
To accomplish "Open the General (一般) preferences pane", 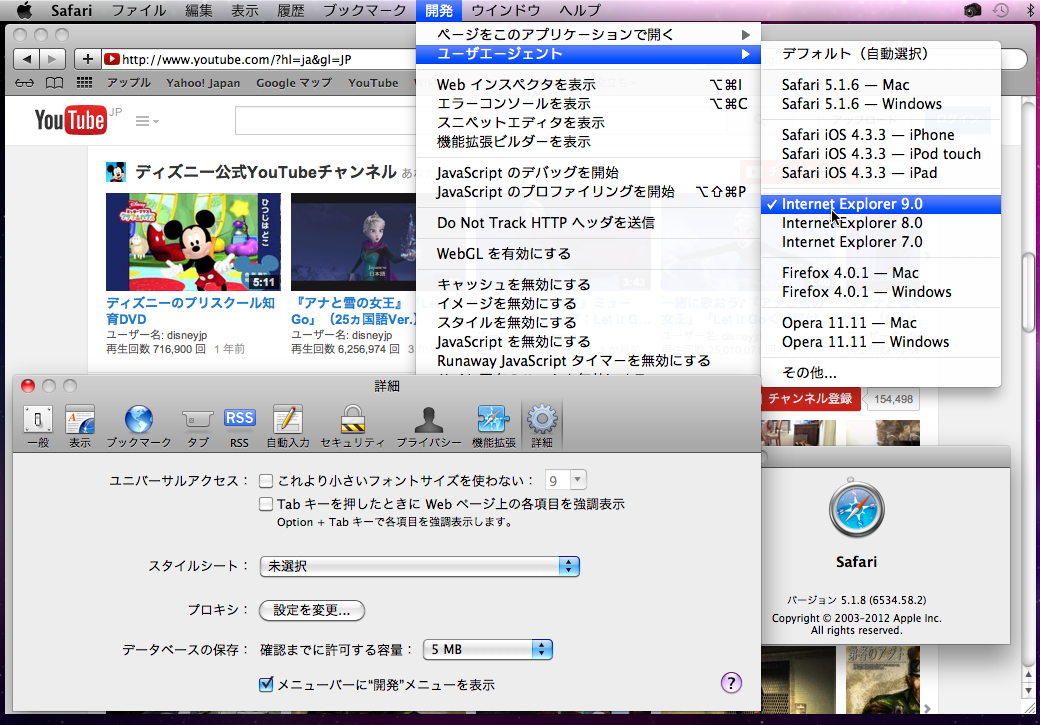I will 38,427.
